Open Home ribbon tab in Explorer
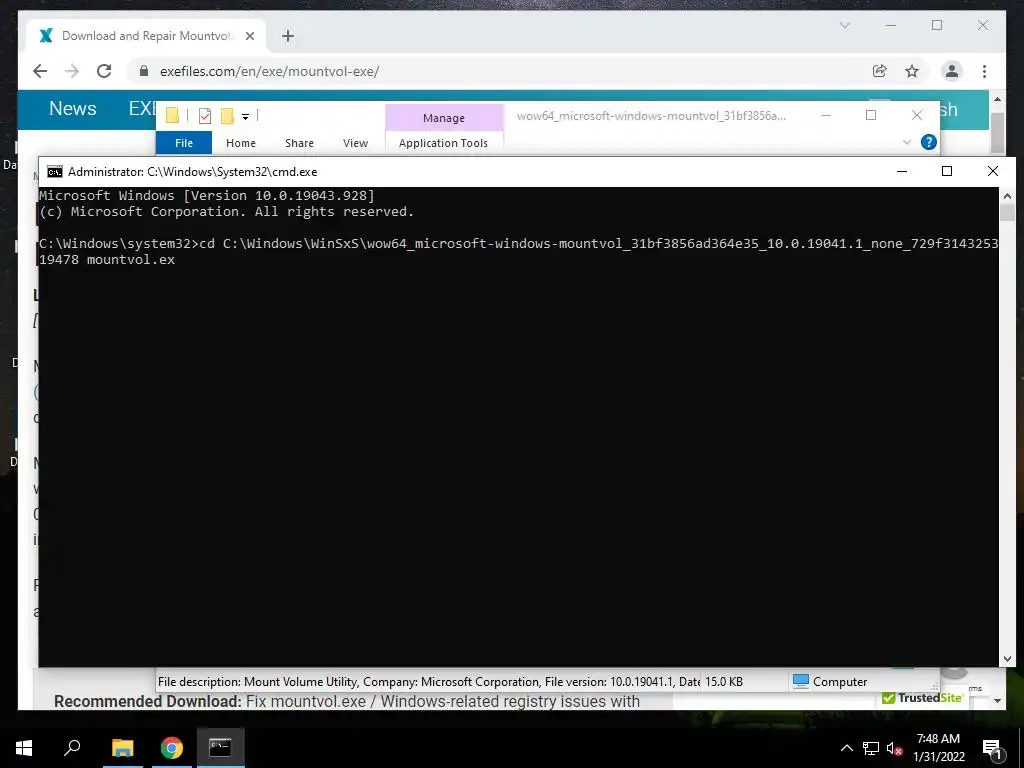Image resolution: width=1024 pixels, height=768 pixels. coord(240,142)
